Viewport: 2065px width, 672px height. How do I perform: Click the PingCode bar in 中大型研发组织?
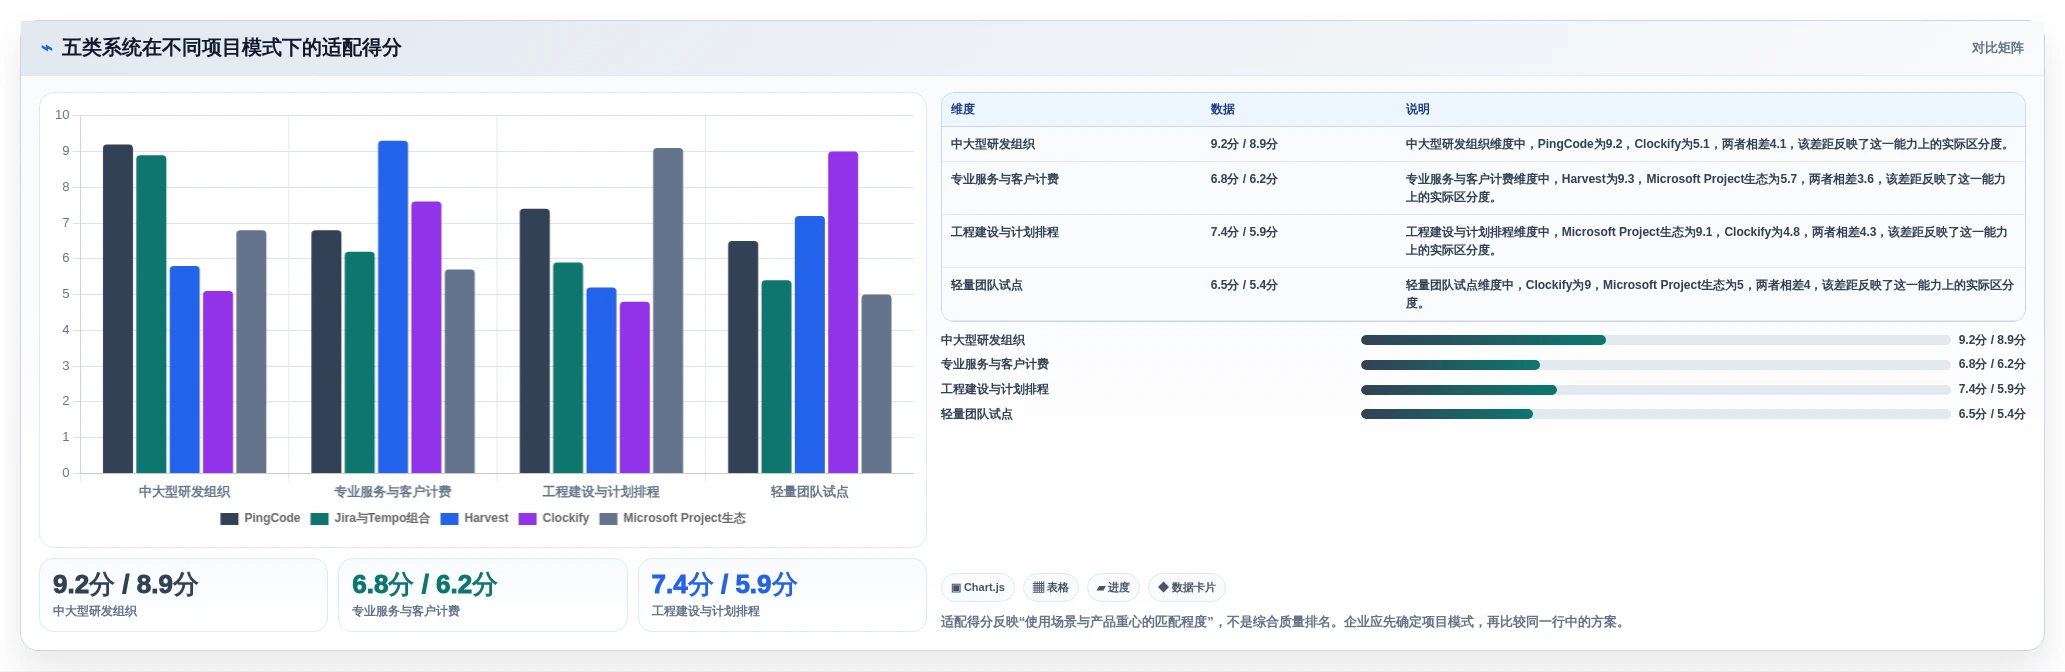point(118,309)
